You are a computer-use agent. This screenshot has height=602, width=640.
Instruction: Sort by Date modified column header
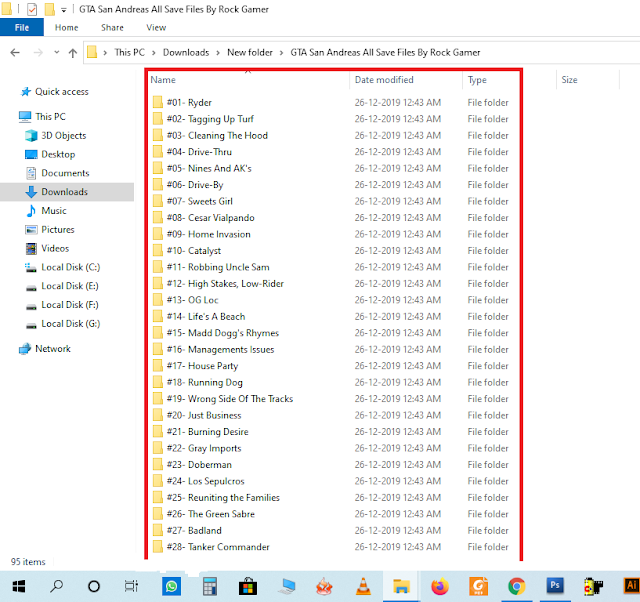coord(384,80)
